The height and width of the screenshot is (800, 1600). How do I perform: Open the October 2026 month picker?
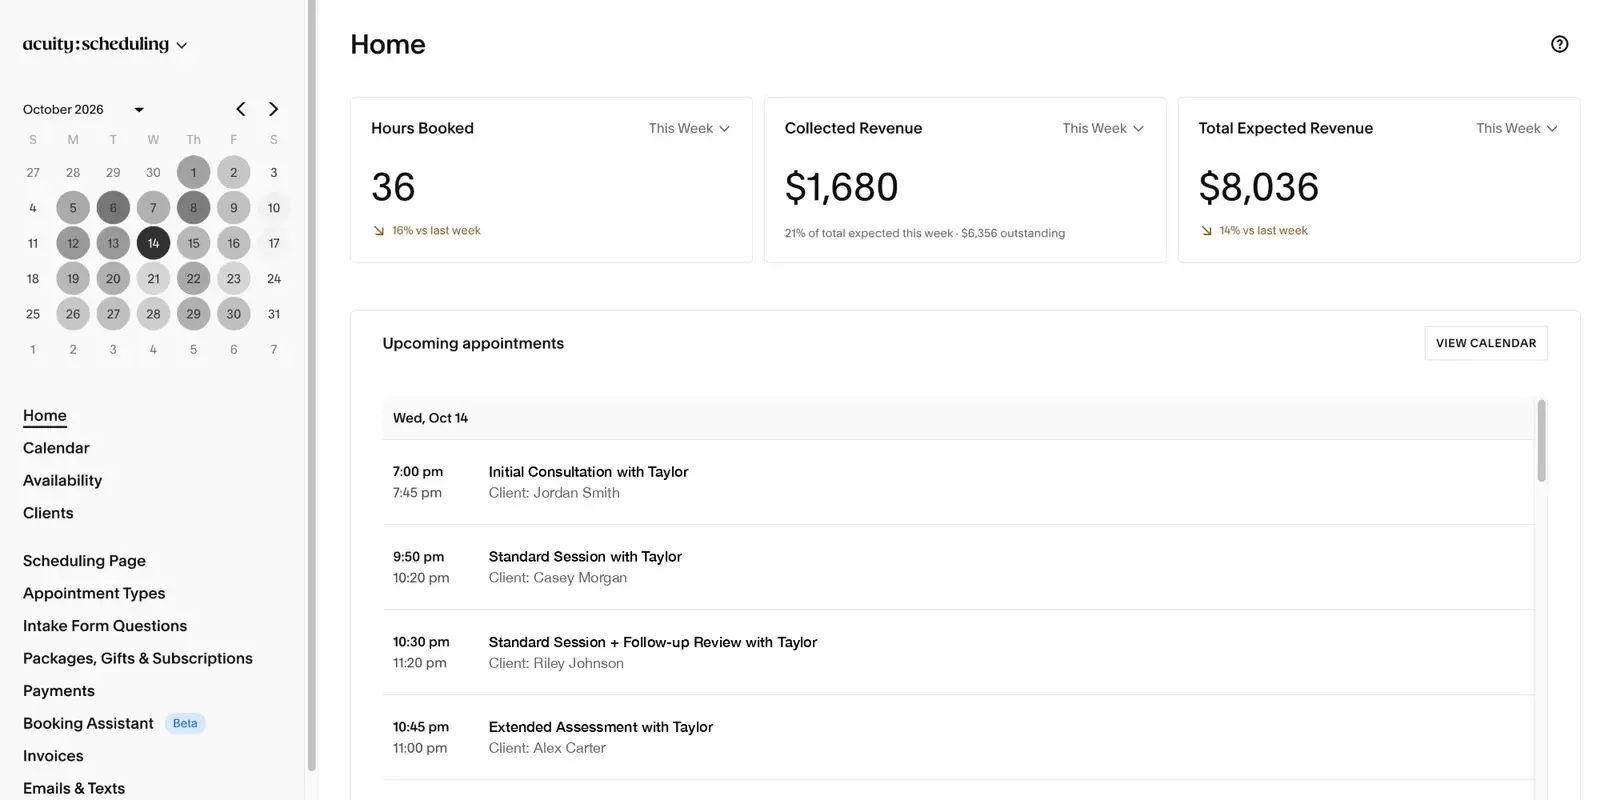tap(84, 109)
